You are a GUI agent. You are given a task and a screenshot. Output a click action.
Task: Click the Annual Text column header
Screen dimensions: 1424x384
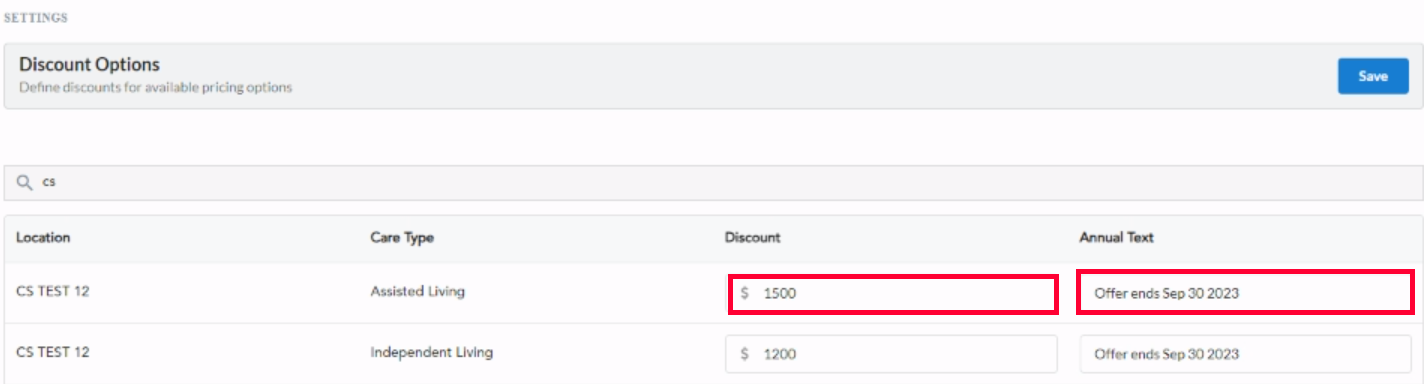click(1116, 237)
